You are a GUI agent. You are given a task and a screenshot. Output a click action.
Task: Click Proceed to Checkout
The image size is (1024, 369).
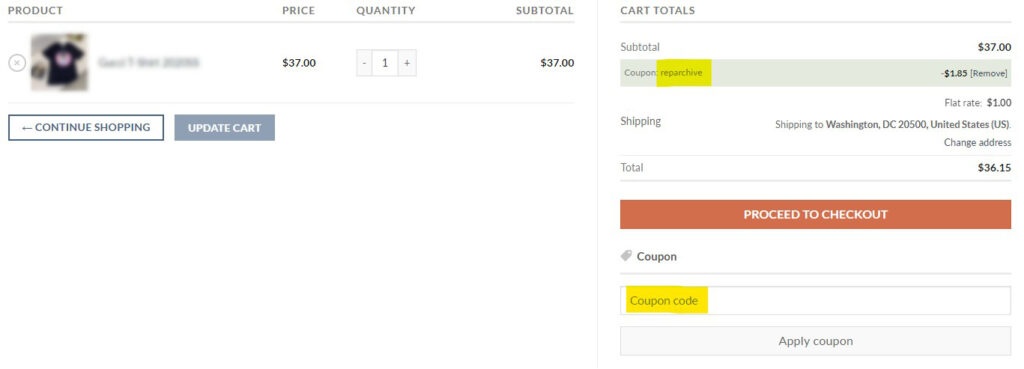coord(815,214)
